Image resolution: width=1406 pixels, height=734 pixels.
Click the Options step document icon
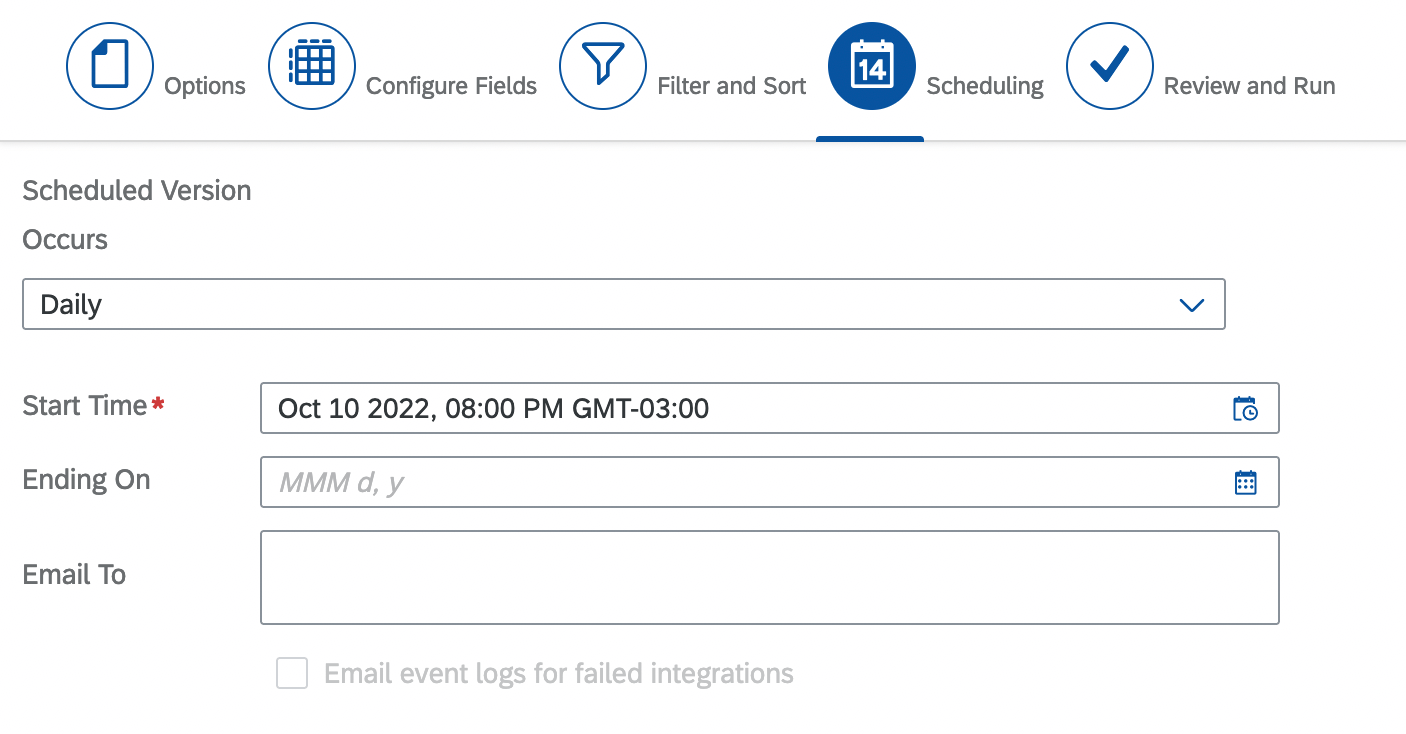(x=110, y=65)
